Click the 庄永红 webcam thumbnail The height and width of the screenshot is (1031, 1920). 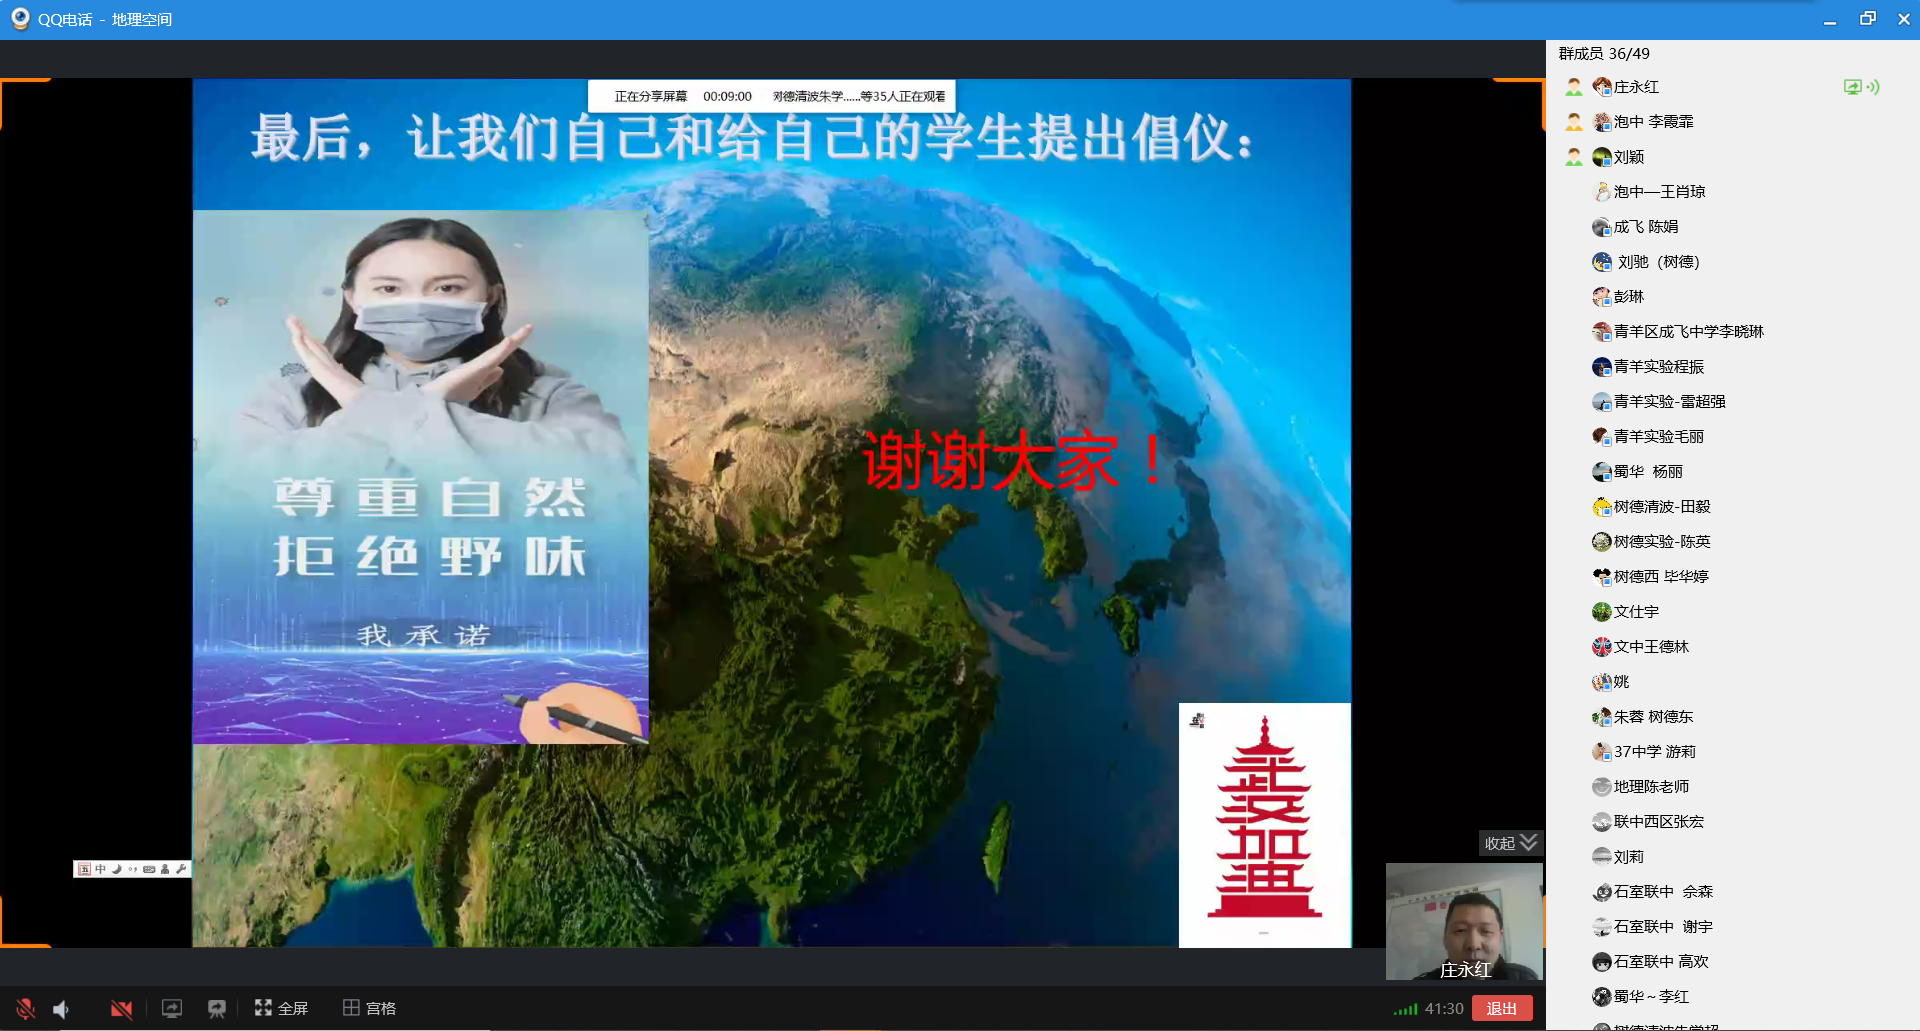pyautogui.click(x=1463, y=920)
